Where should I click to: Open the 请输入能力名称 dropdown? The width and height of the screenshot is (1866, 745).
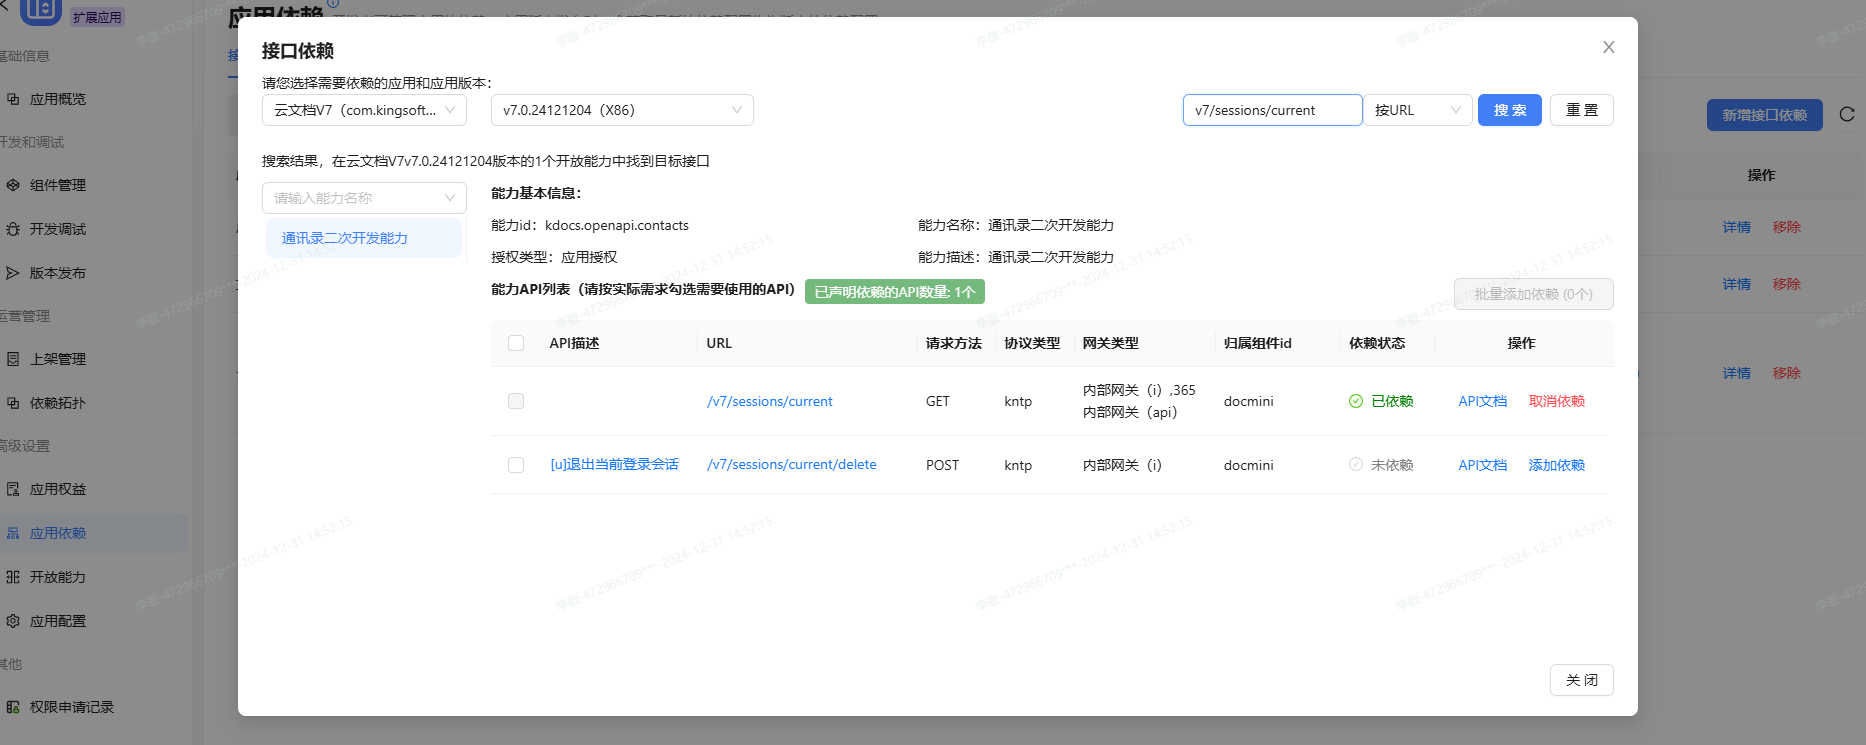click(364, 198)
